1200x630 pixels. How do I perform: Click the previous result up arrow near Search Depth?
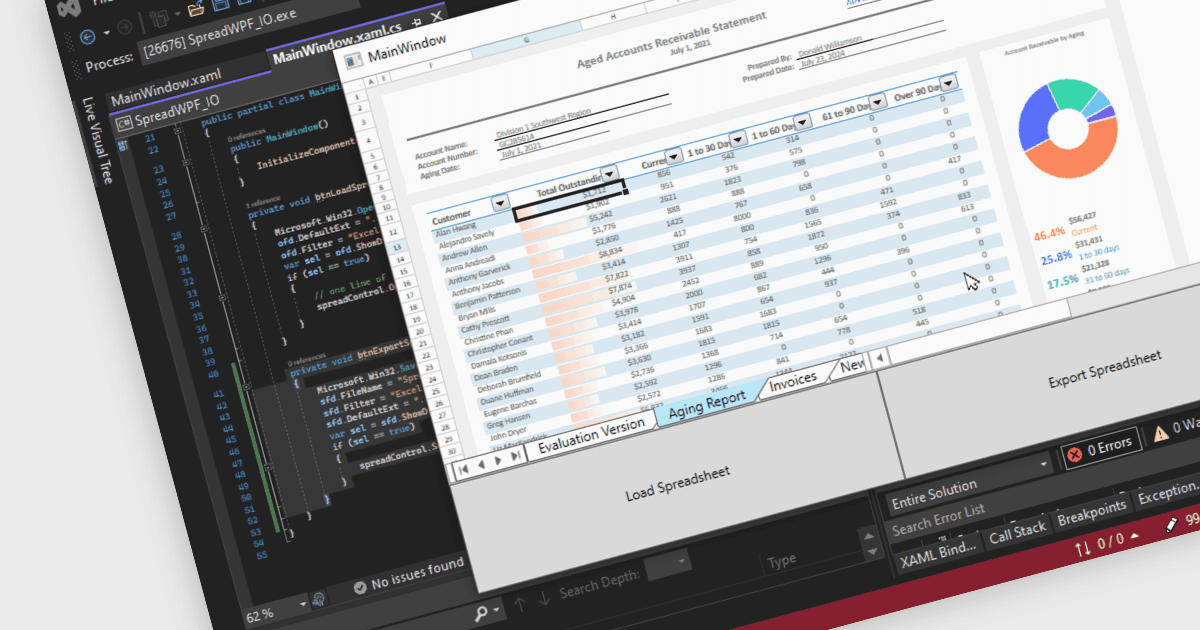click(x=519, y=602)
